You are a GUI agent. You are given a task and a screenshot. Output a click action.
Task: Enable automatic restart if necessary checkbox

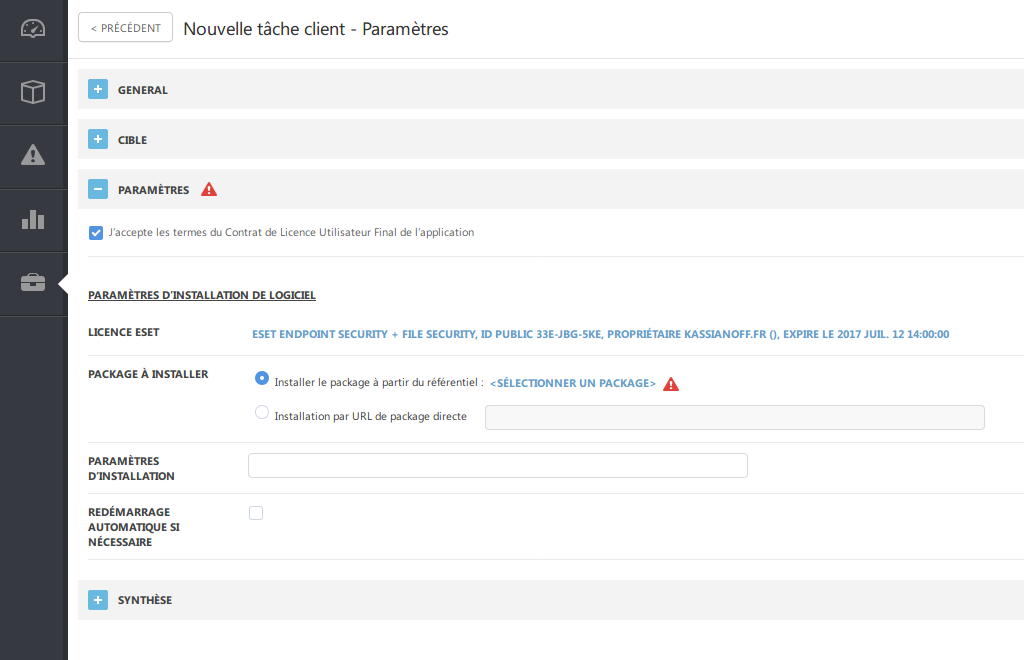coord(256,513)
